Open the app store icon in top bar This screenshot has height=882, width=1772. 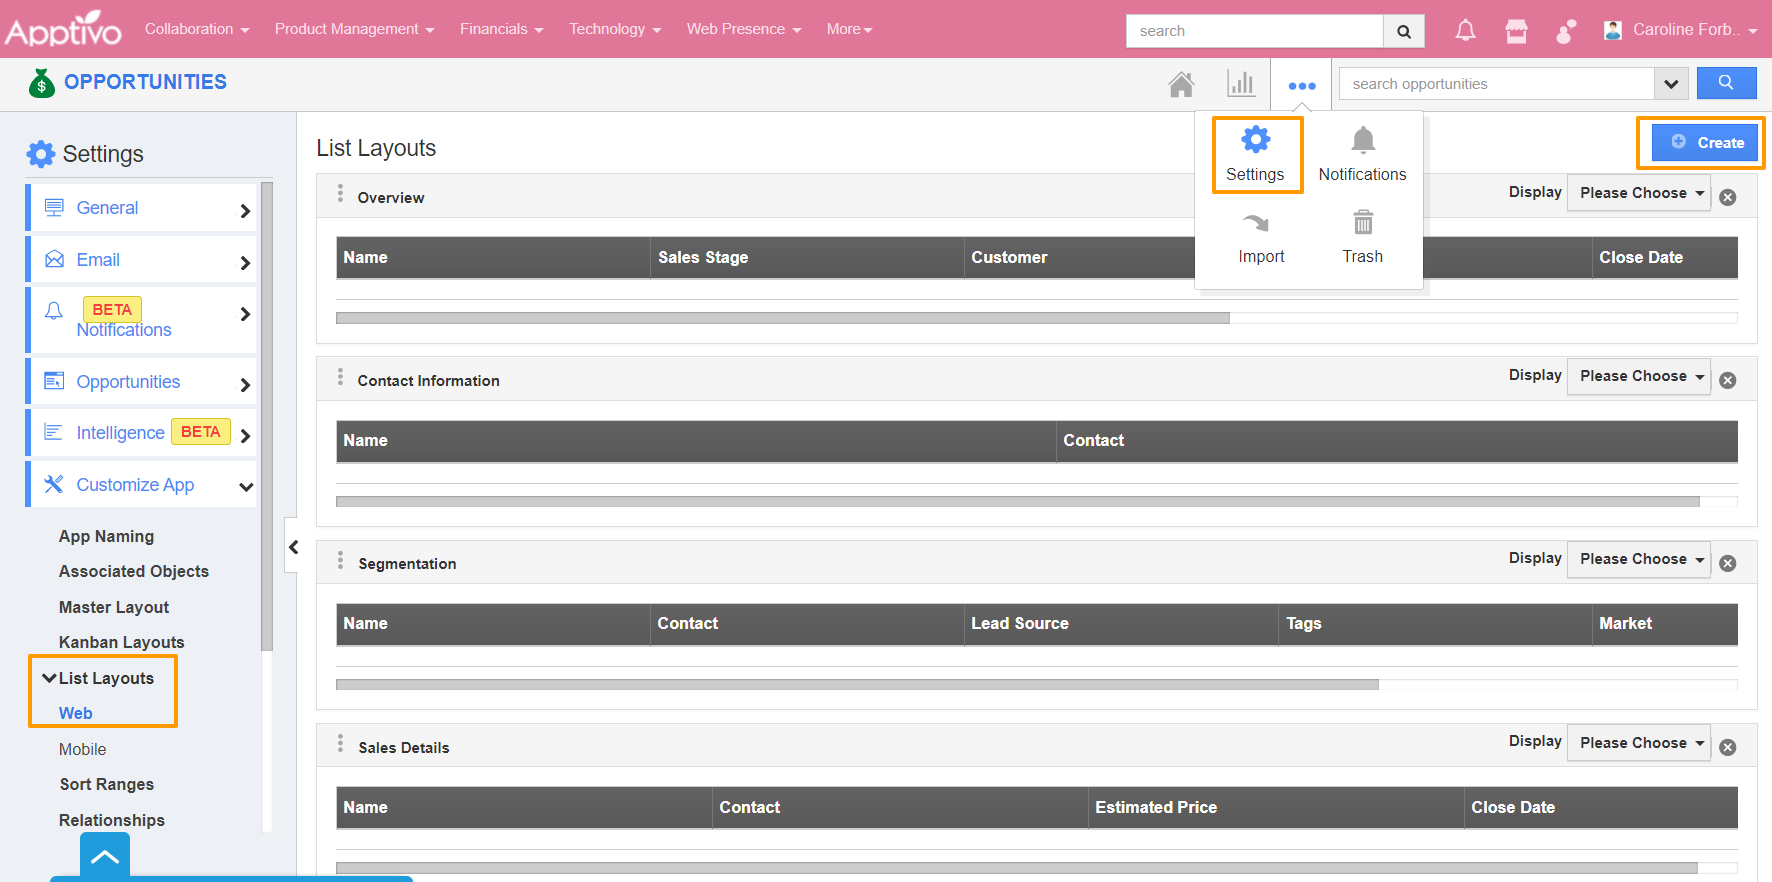click(1516, 31)
